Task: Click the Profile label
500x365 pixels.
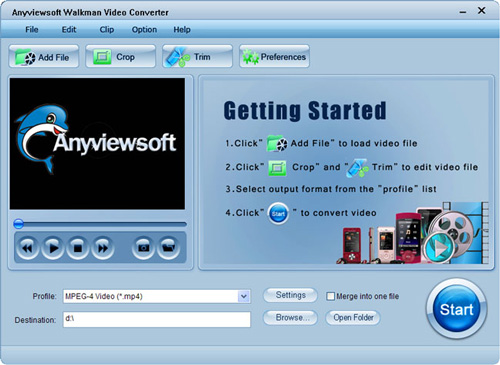Action: click(x=44, y=296)
